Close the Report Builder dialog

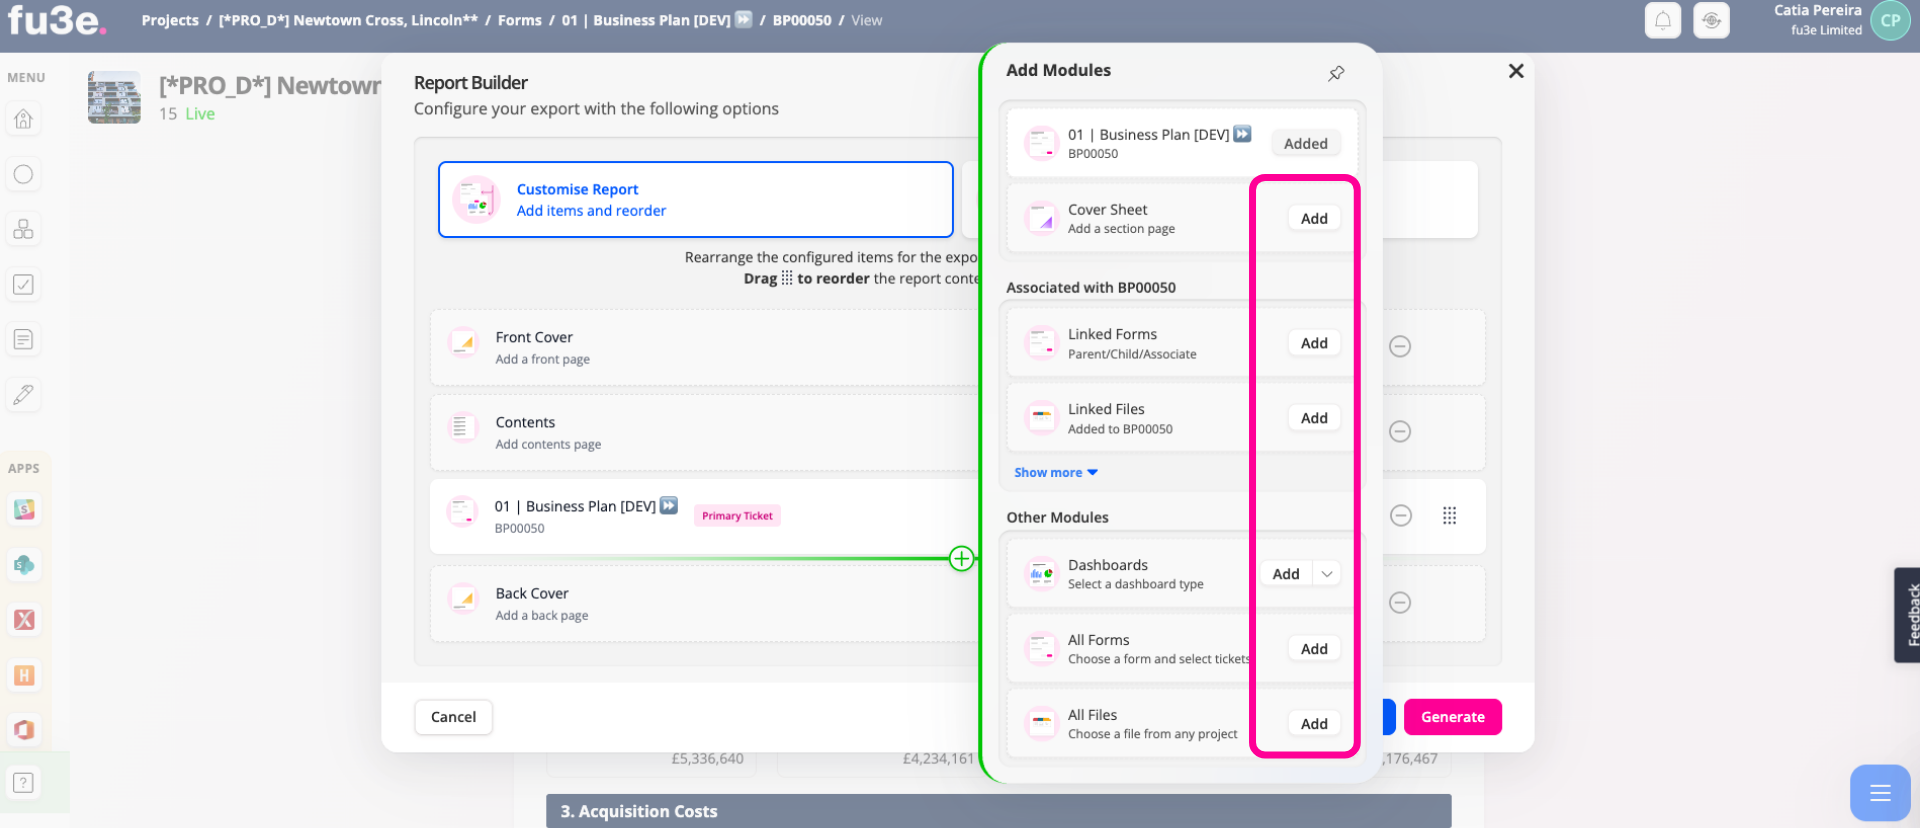(1516, 71)
